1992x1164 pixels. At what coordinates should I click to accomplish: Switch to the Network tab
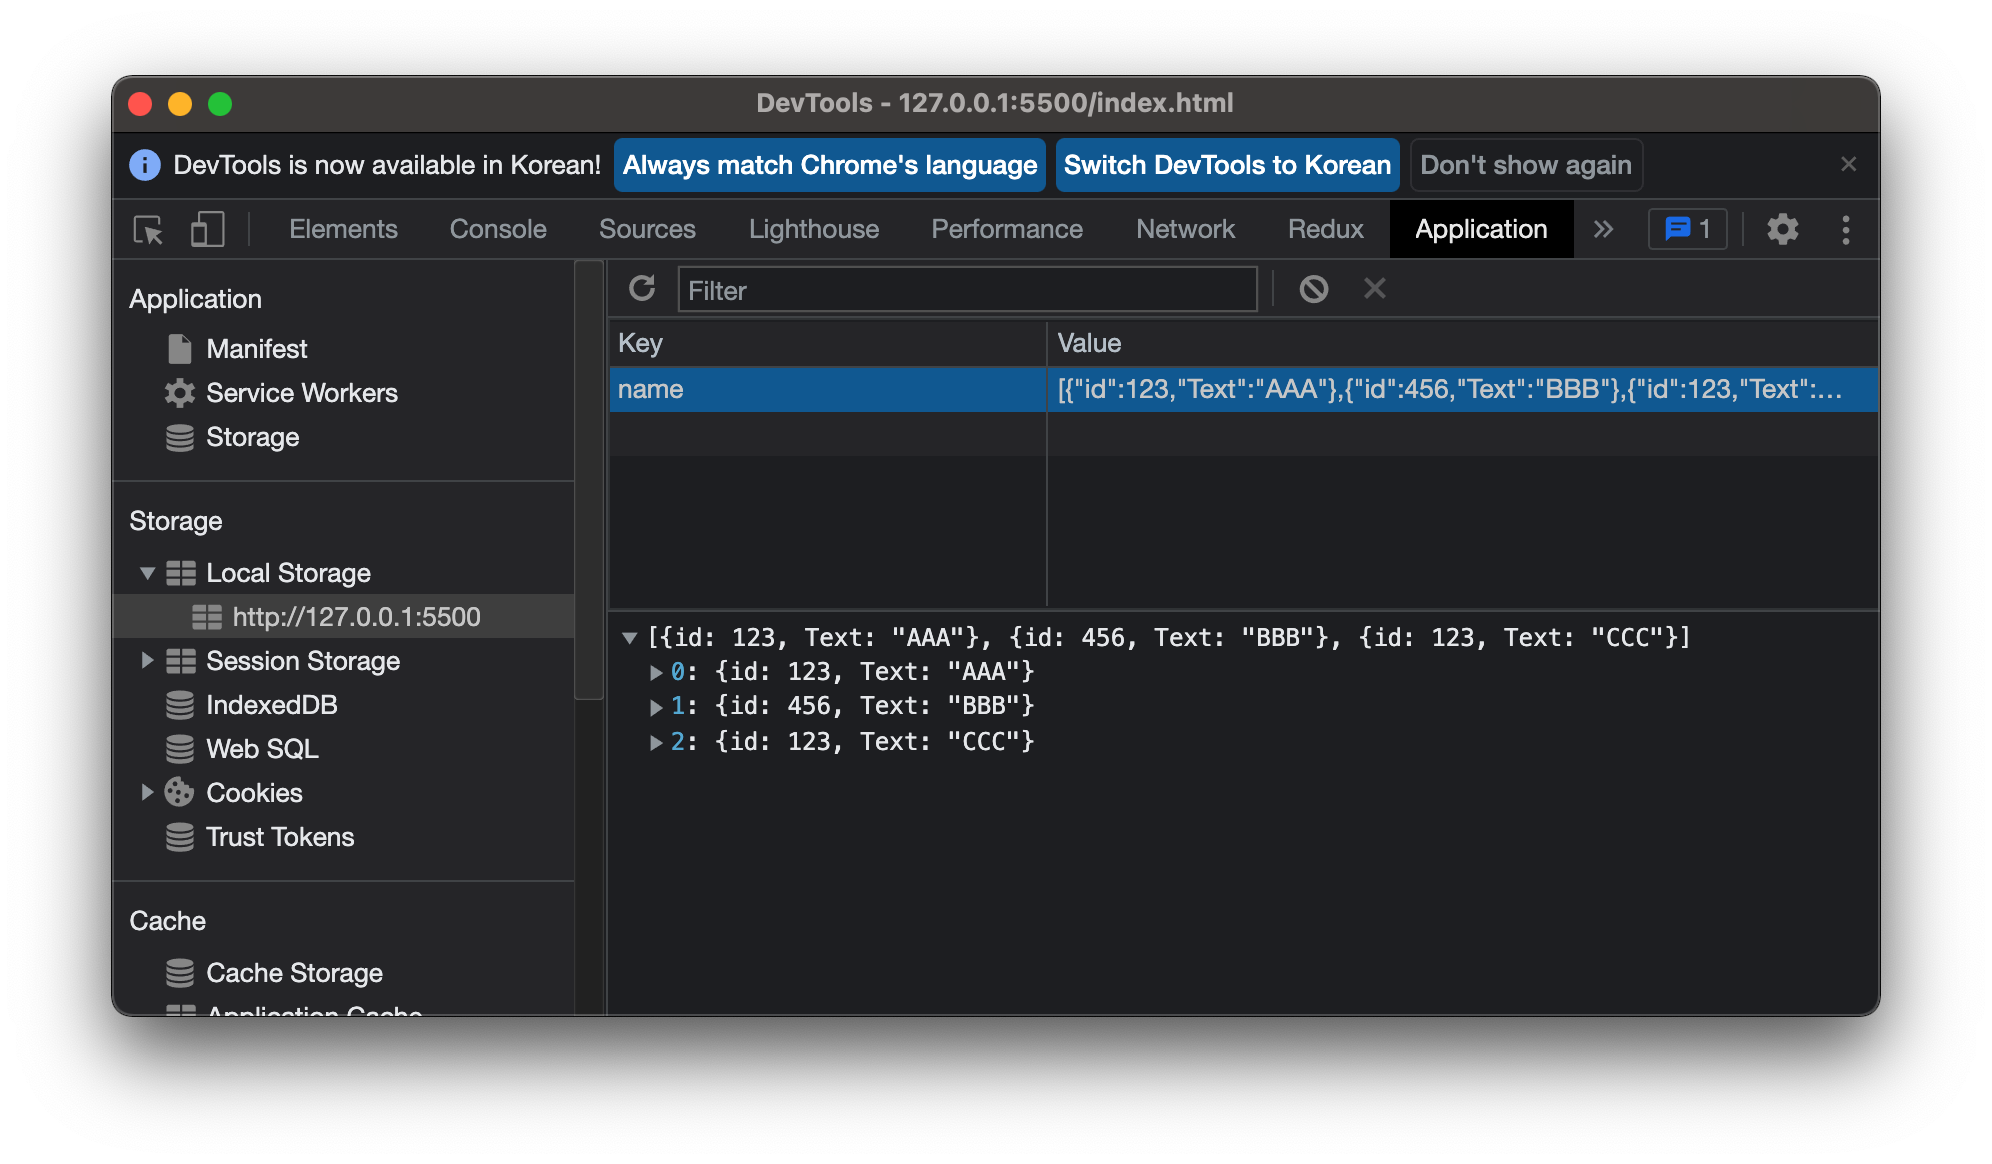tap(1185, 230)
